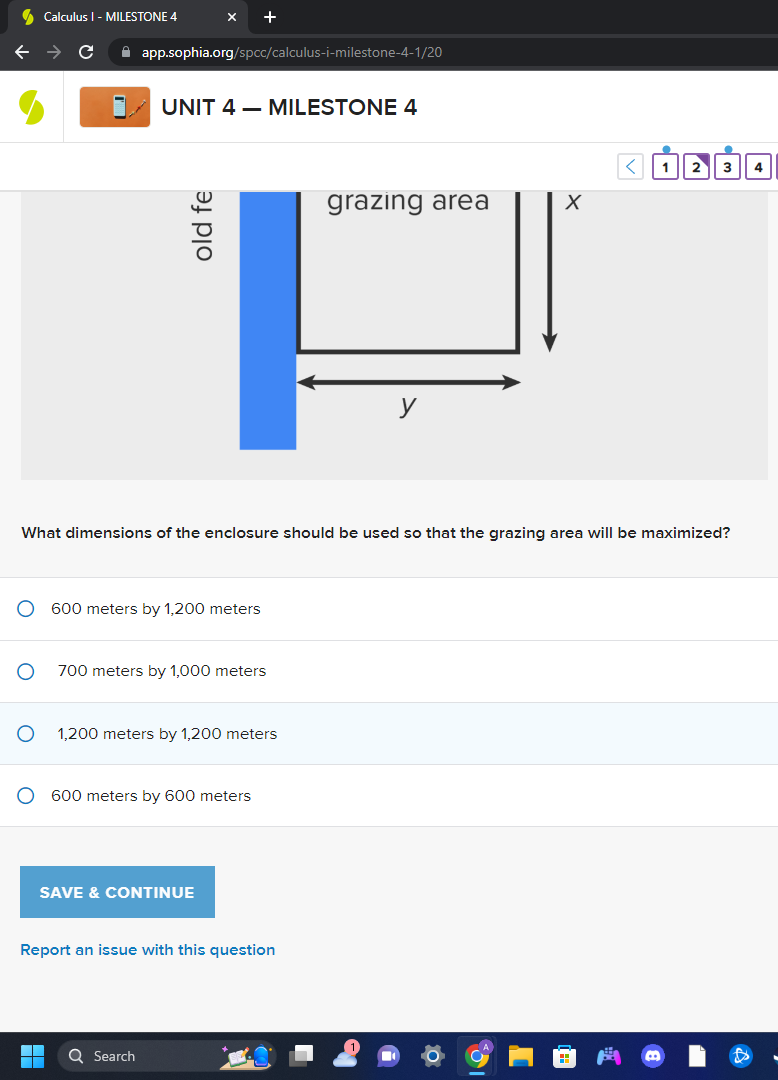The width and height of the screenshot is (778, 1080).
Task: Open Discord from the taskbar
Action: point(652,1056)
